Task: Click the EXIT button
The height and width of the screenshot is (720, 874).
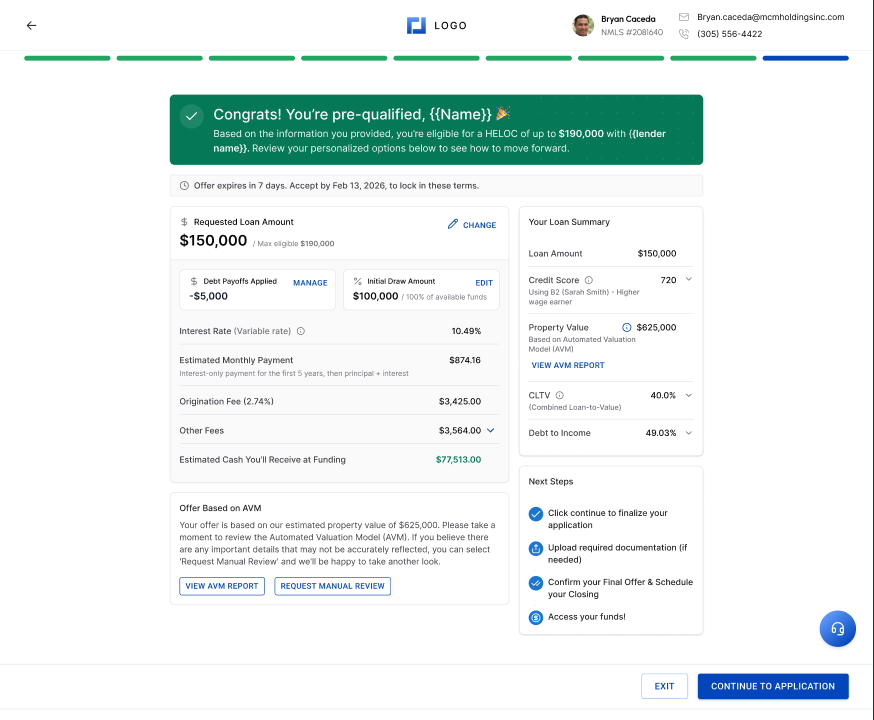Action: point(664,686)
